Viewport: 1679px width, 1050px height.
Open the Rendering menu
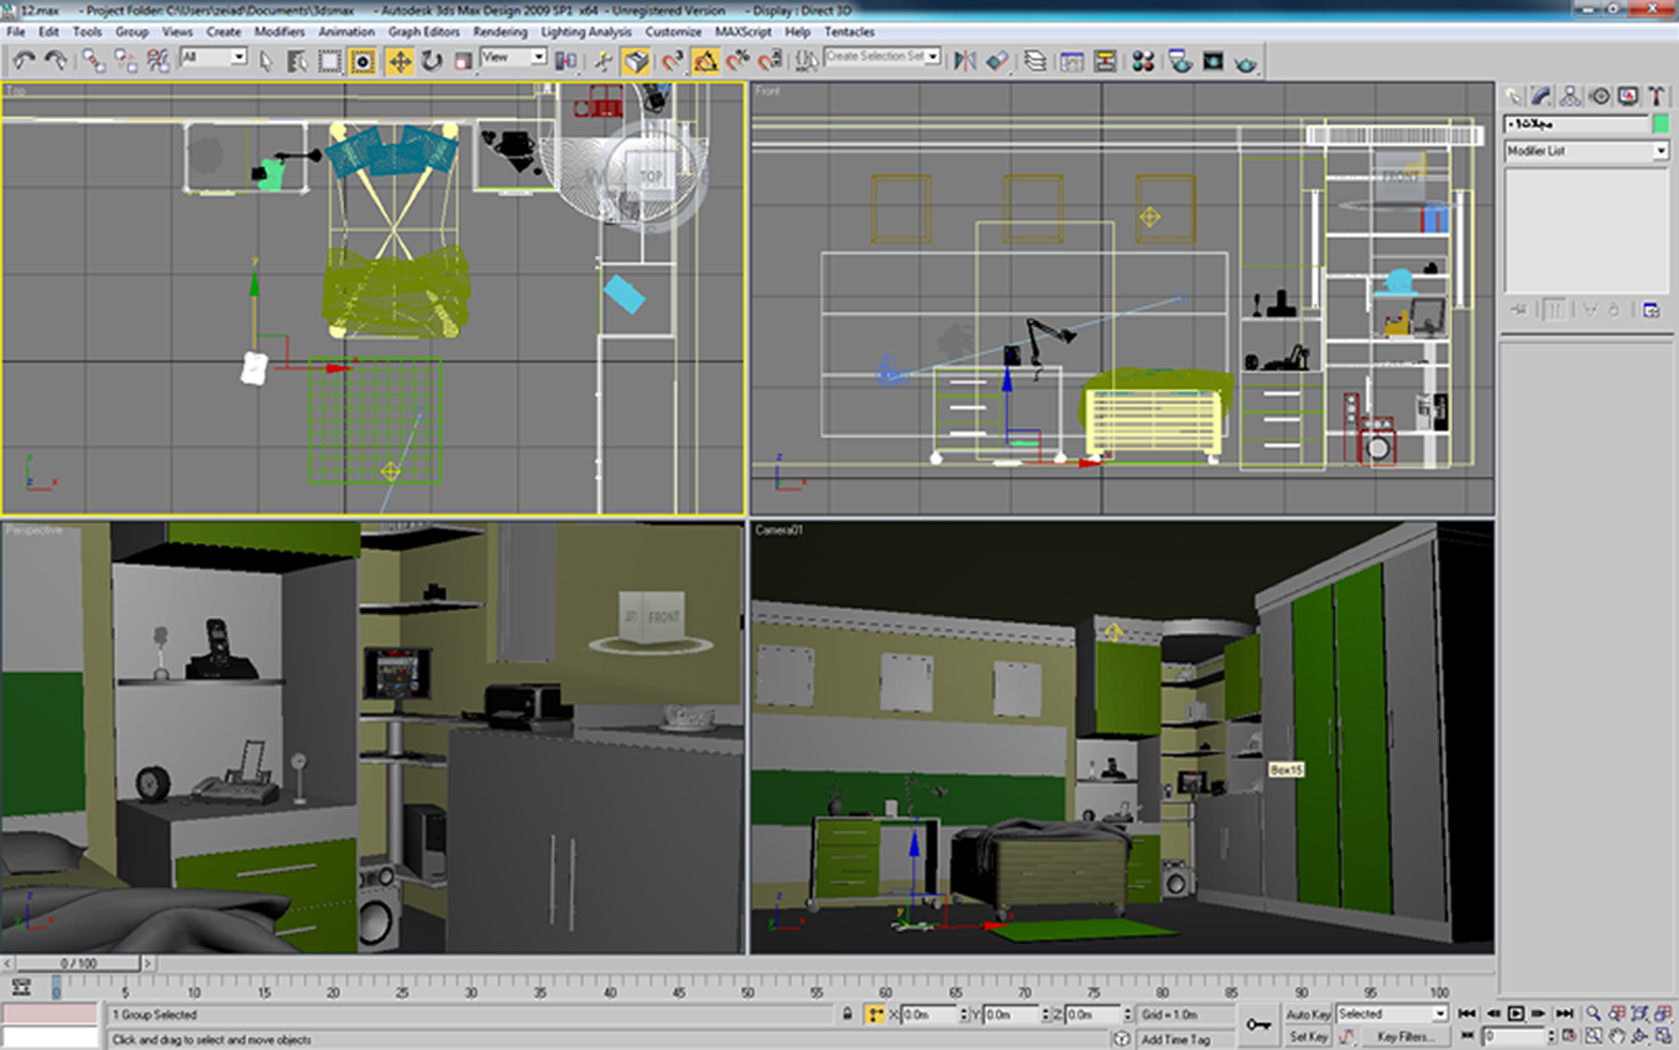pos(500,32)
